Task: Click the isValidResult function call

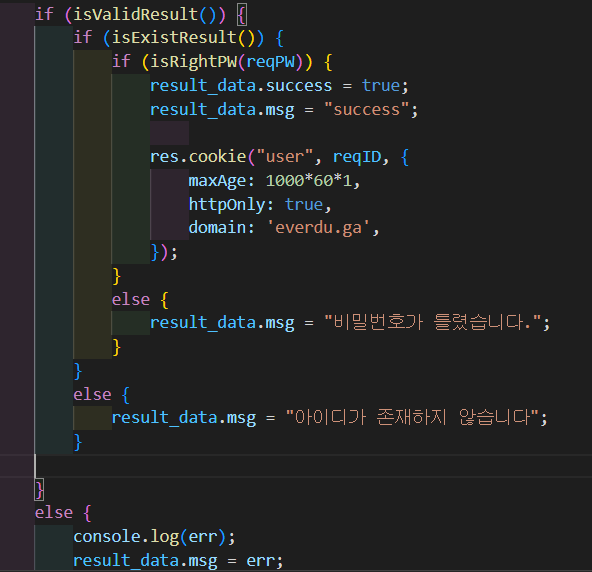Action: coord(136,15)
